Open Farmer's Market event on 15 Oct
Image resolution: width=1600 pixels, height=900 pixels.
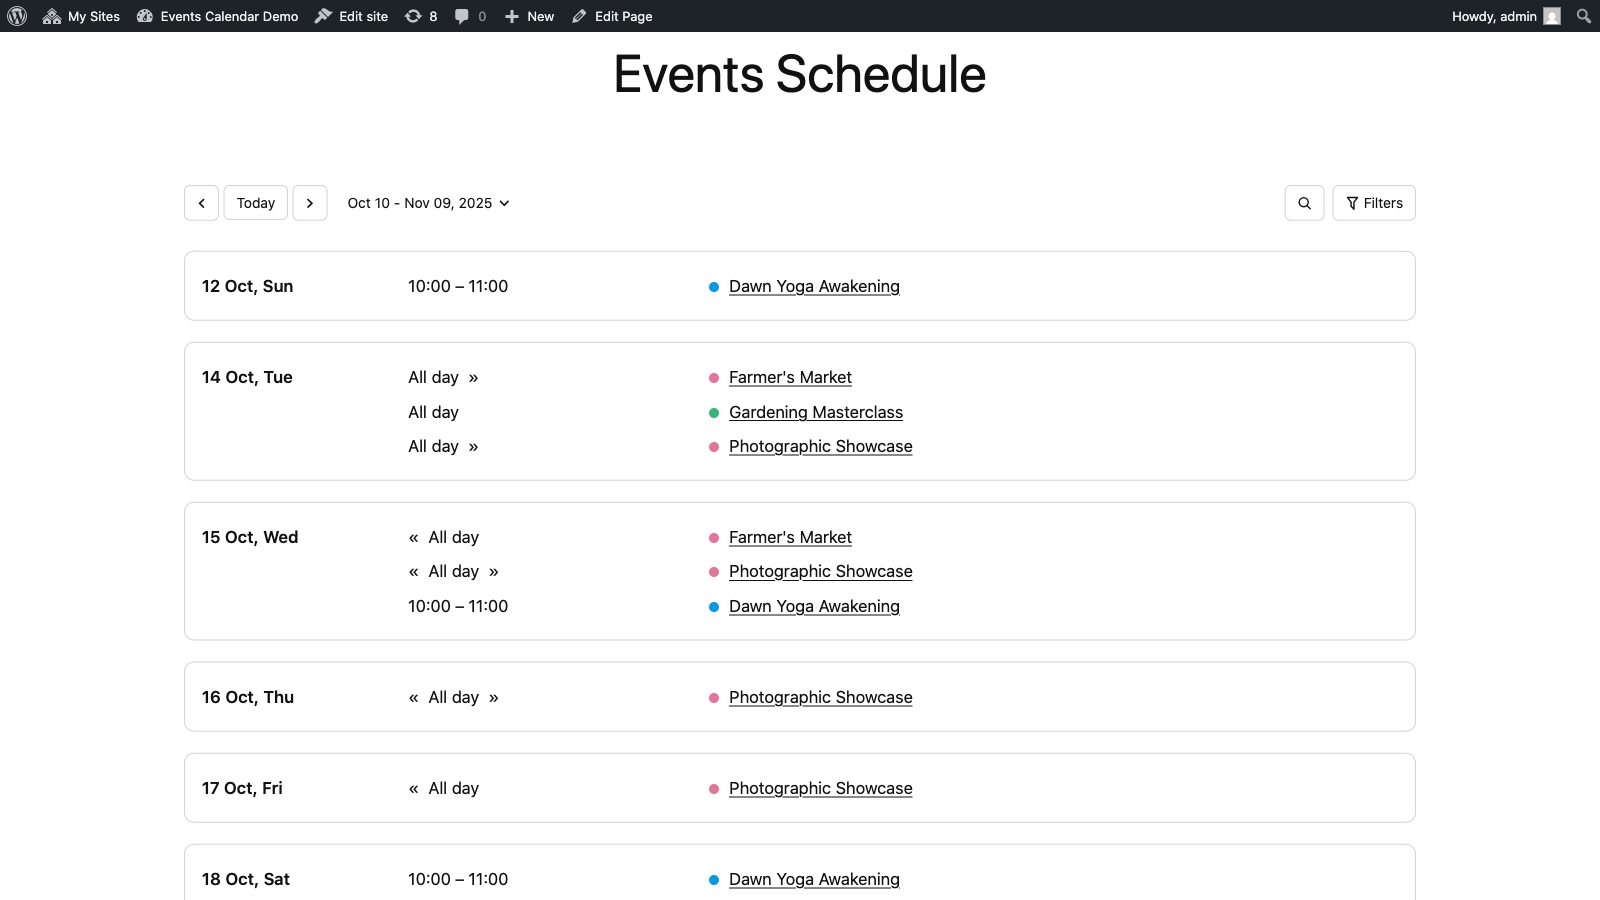[790, 537]
